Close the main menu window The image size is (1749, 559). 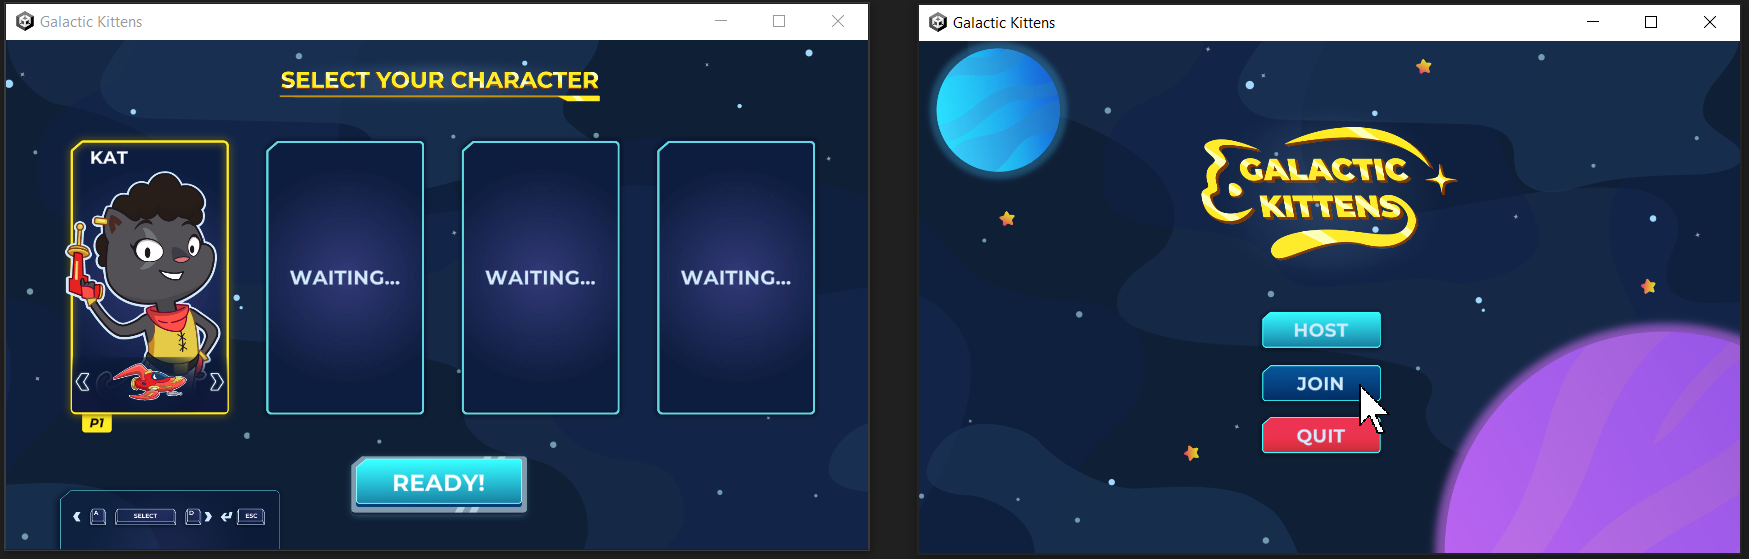pyautogui.click(x=1710, y=22)
